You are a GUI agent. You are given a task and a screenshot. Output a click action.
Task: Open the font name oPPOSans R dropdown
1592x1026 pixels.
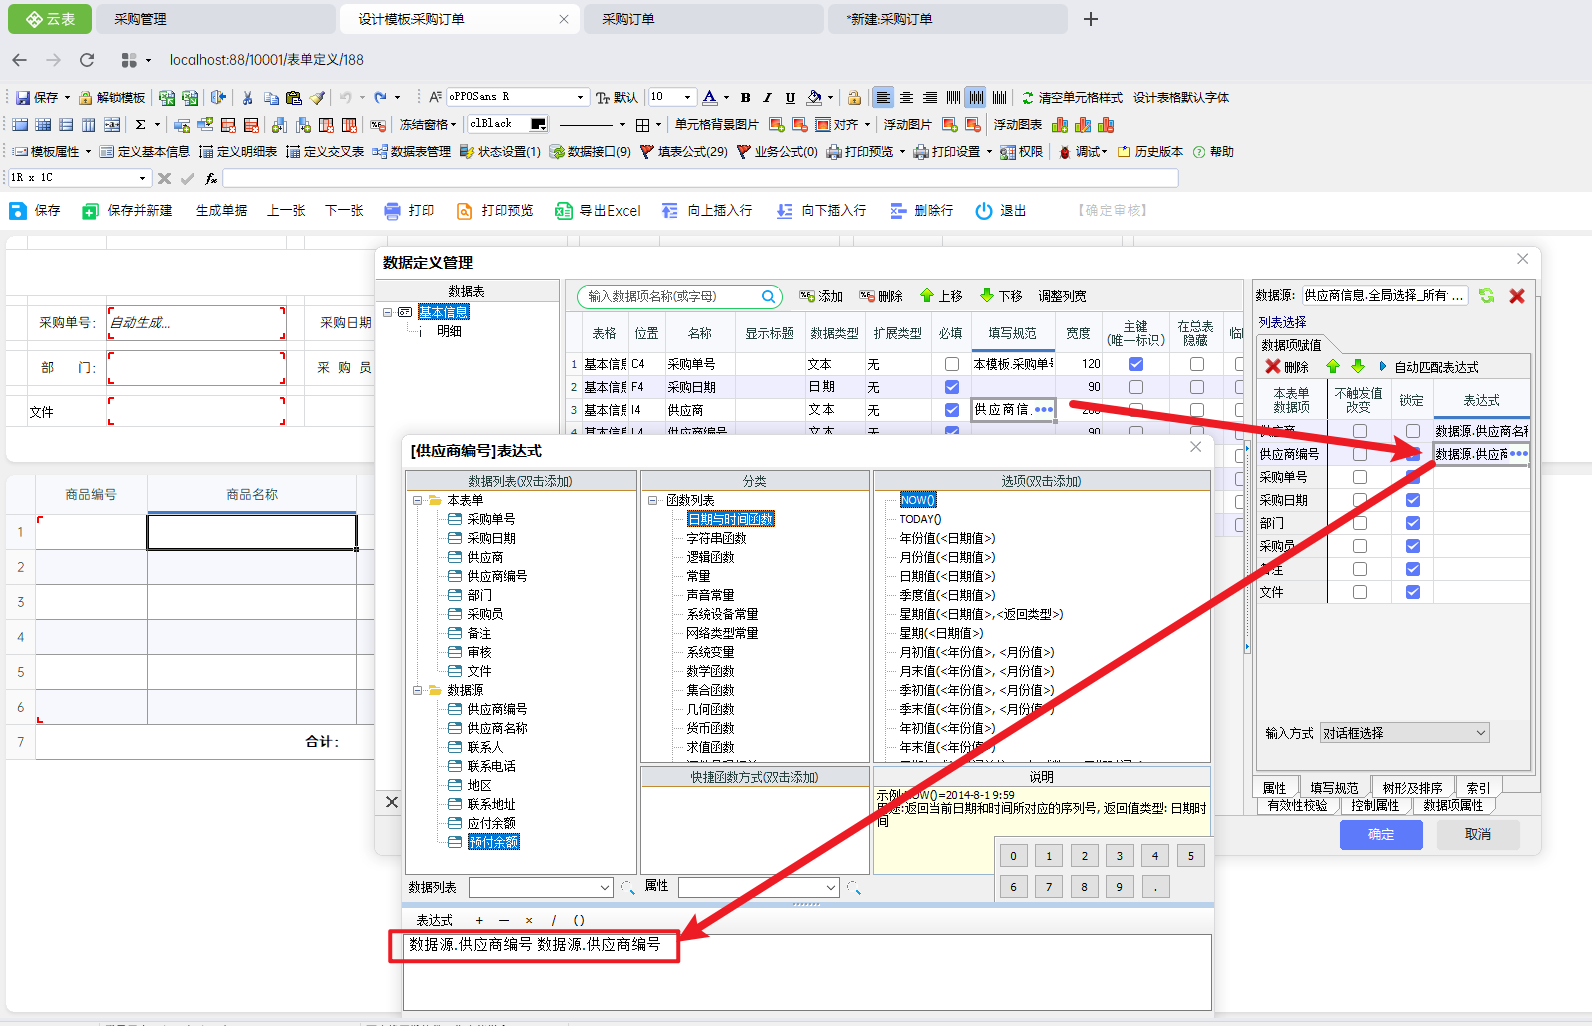pyautogui.click(x=580, y=97)
